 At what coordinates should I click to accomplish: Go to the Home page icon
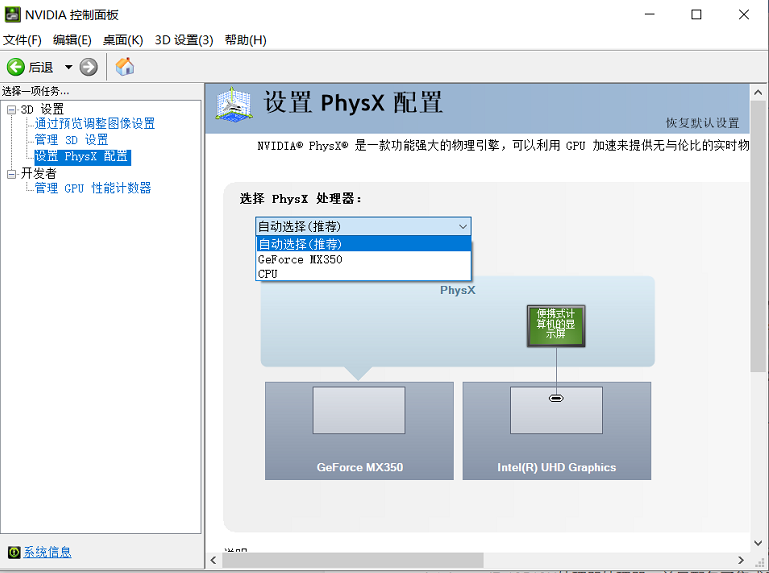coord(125,67)
